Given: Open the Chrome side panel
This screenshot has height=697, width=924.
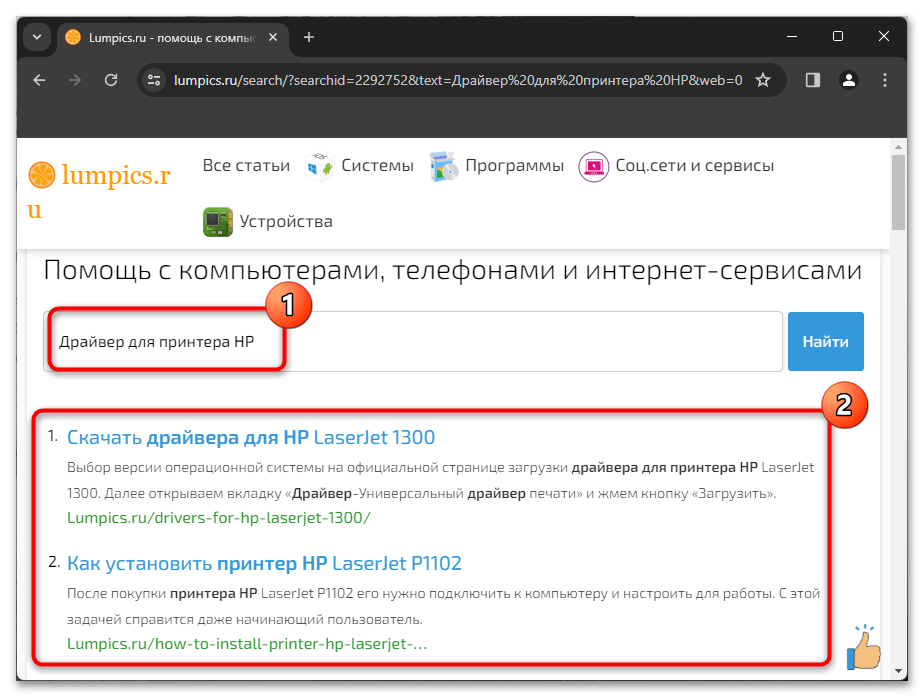Looking at the screenshot, I should pyautogui.click(x=813, y=80).
